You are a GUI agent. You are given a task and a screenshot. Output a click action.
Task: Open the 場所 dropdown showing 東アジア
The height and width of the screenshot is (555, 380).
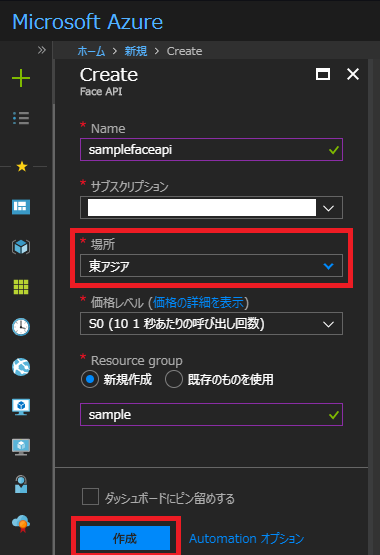tap(211, 265)
